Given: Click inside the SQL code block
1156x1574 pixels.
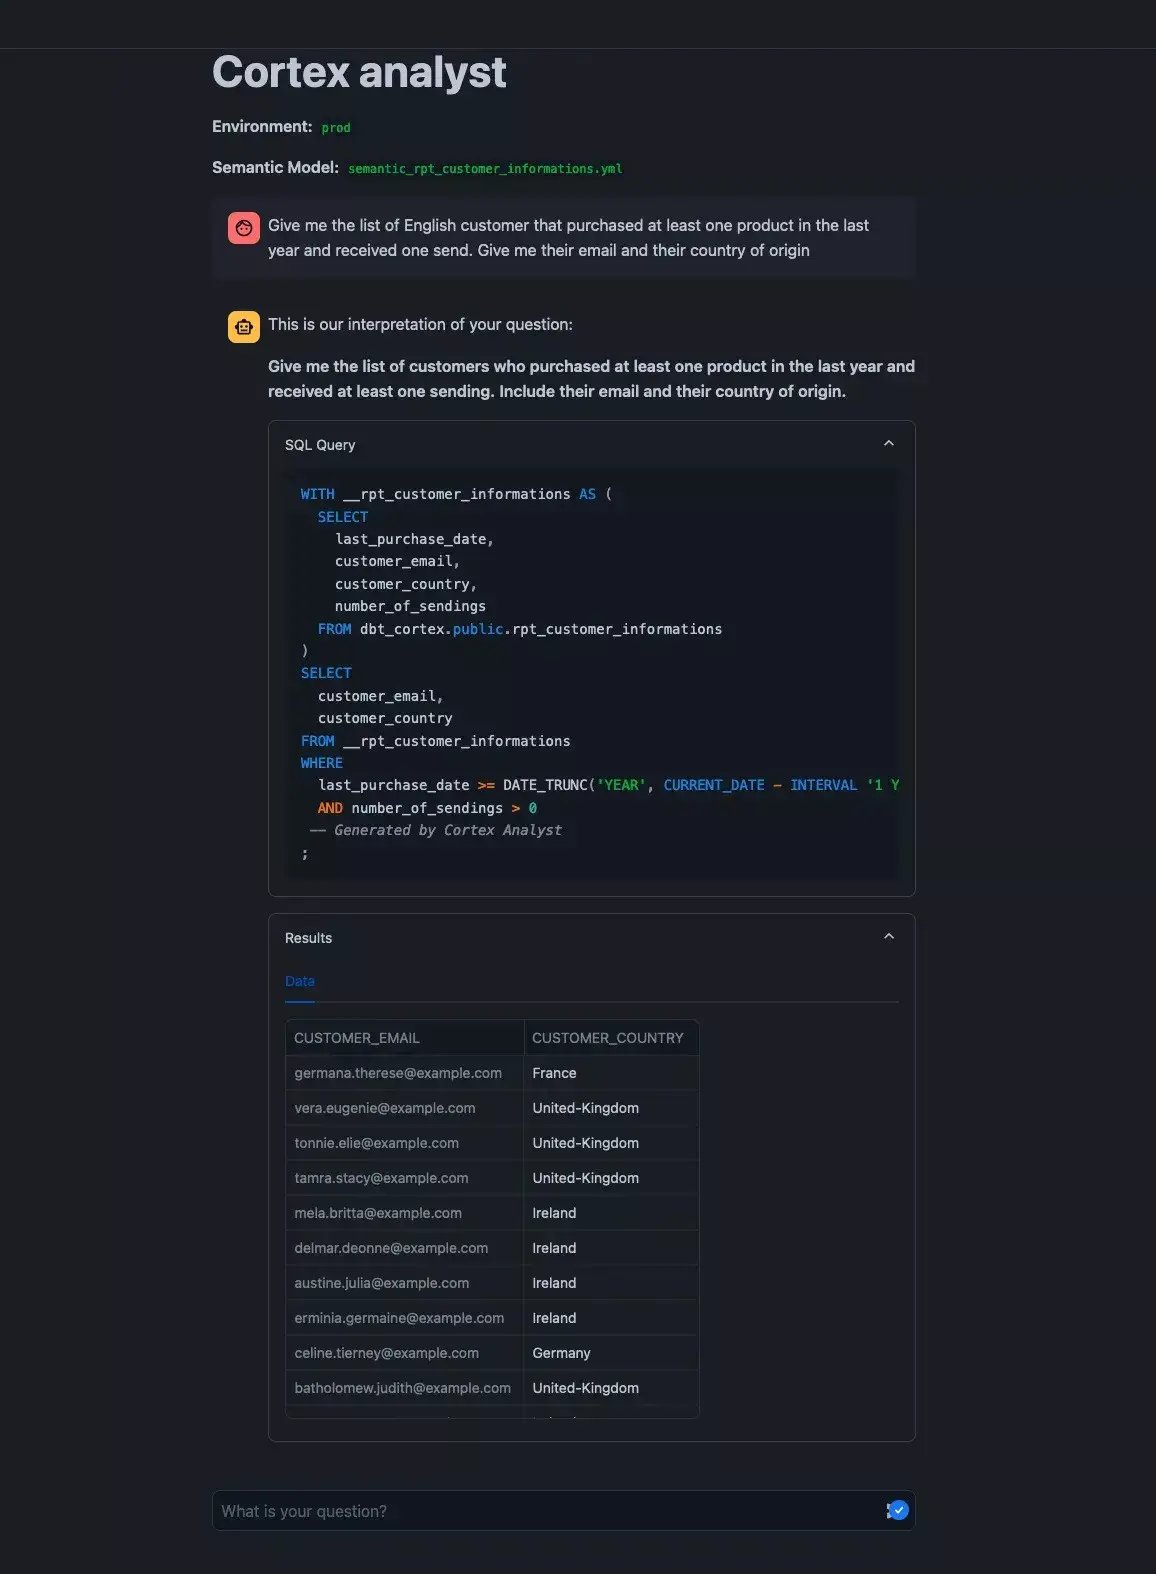Looking at the screenshot, I should (x=591, y=673).
